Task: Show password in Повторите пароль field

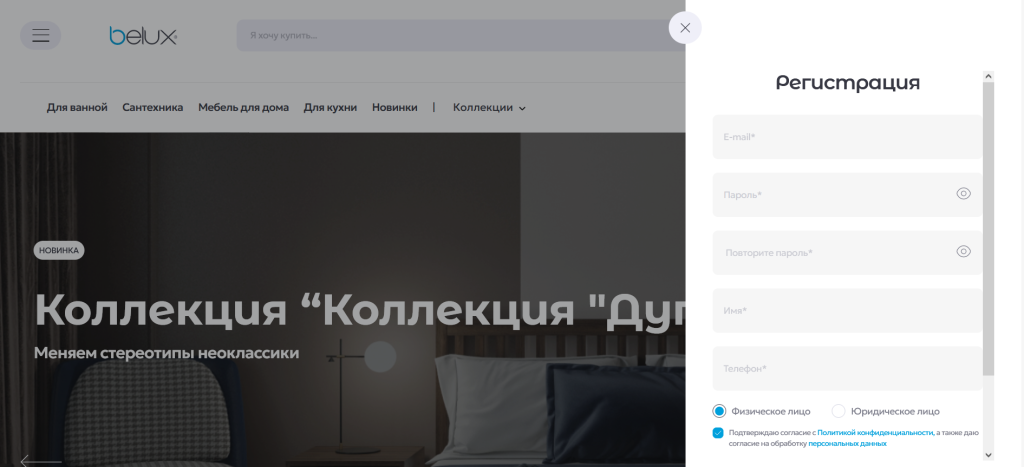Action: [963, 252]
